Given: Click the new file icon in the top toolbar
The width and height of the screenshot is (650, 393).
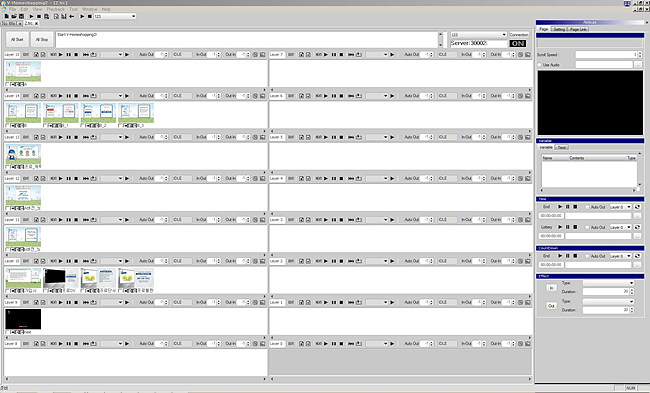Looking at the screenshot, I should coord(7,16).
